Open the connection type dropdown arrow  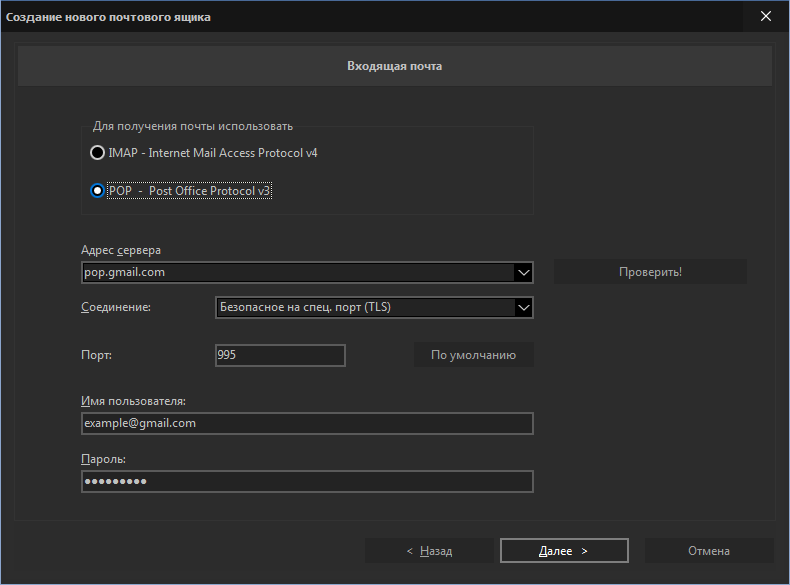(523, 307)
